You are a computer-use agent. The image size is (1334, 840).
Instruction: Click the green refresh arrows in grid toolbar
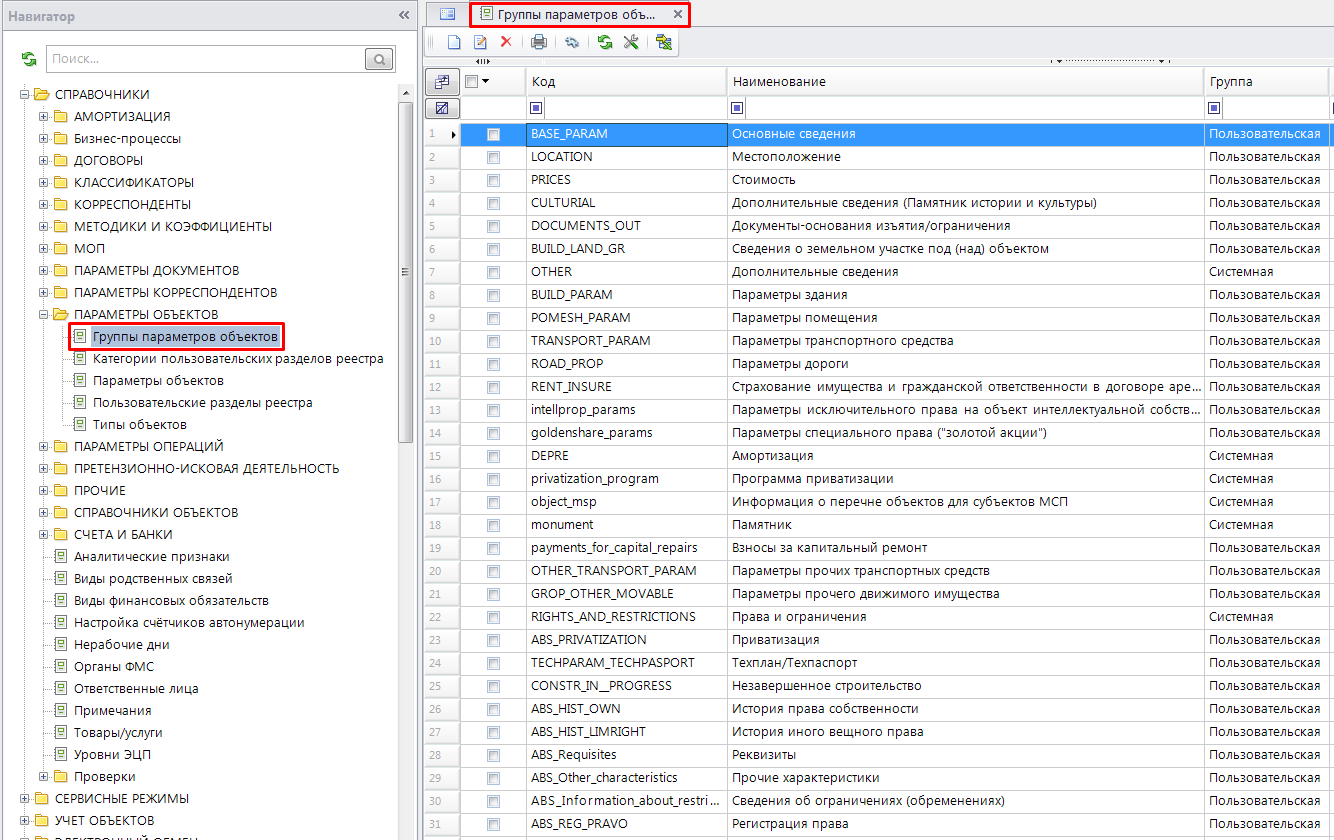click(605, 42)
